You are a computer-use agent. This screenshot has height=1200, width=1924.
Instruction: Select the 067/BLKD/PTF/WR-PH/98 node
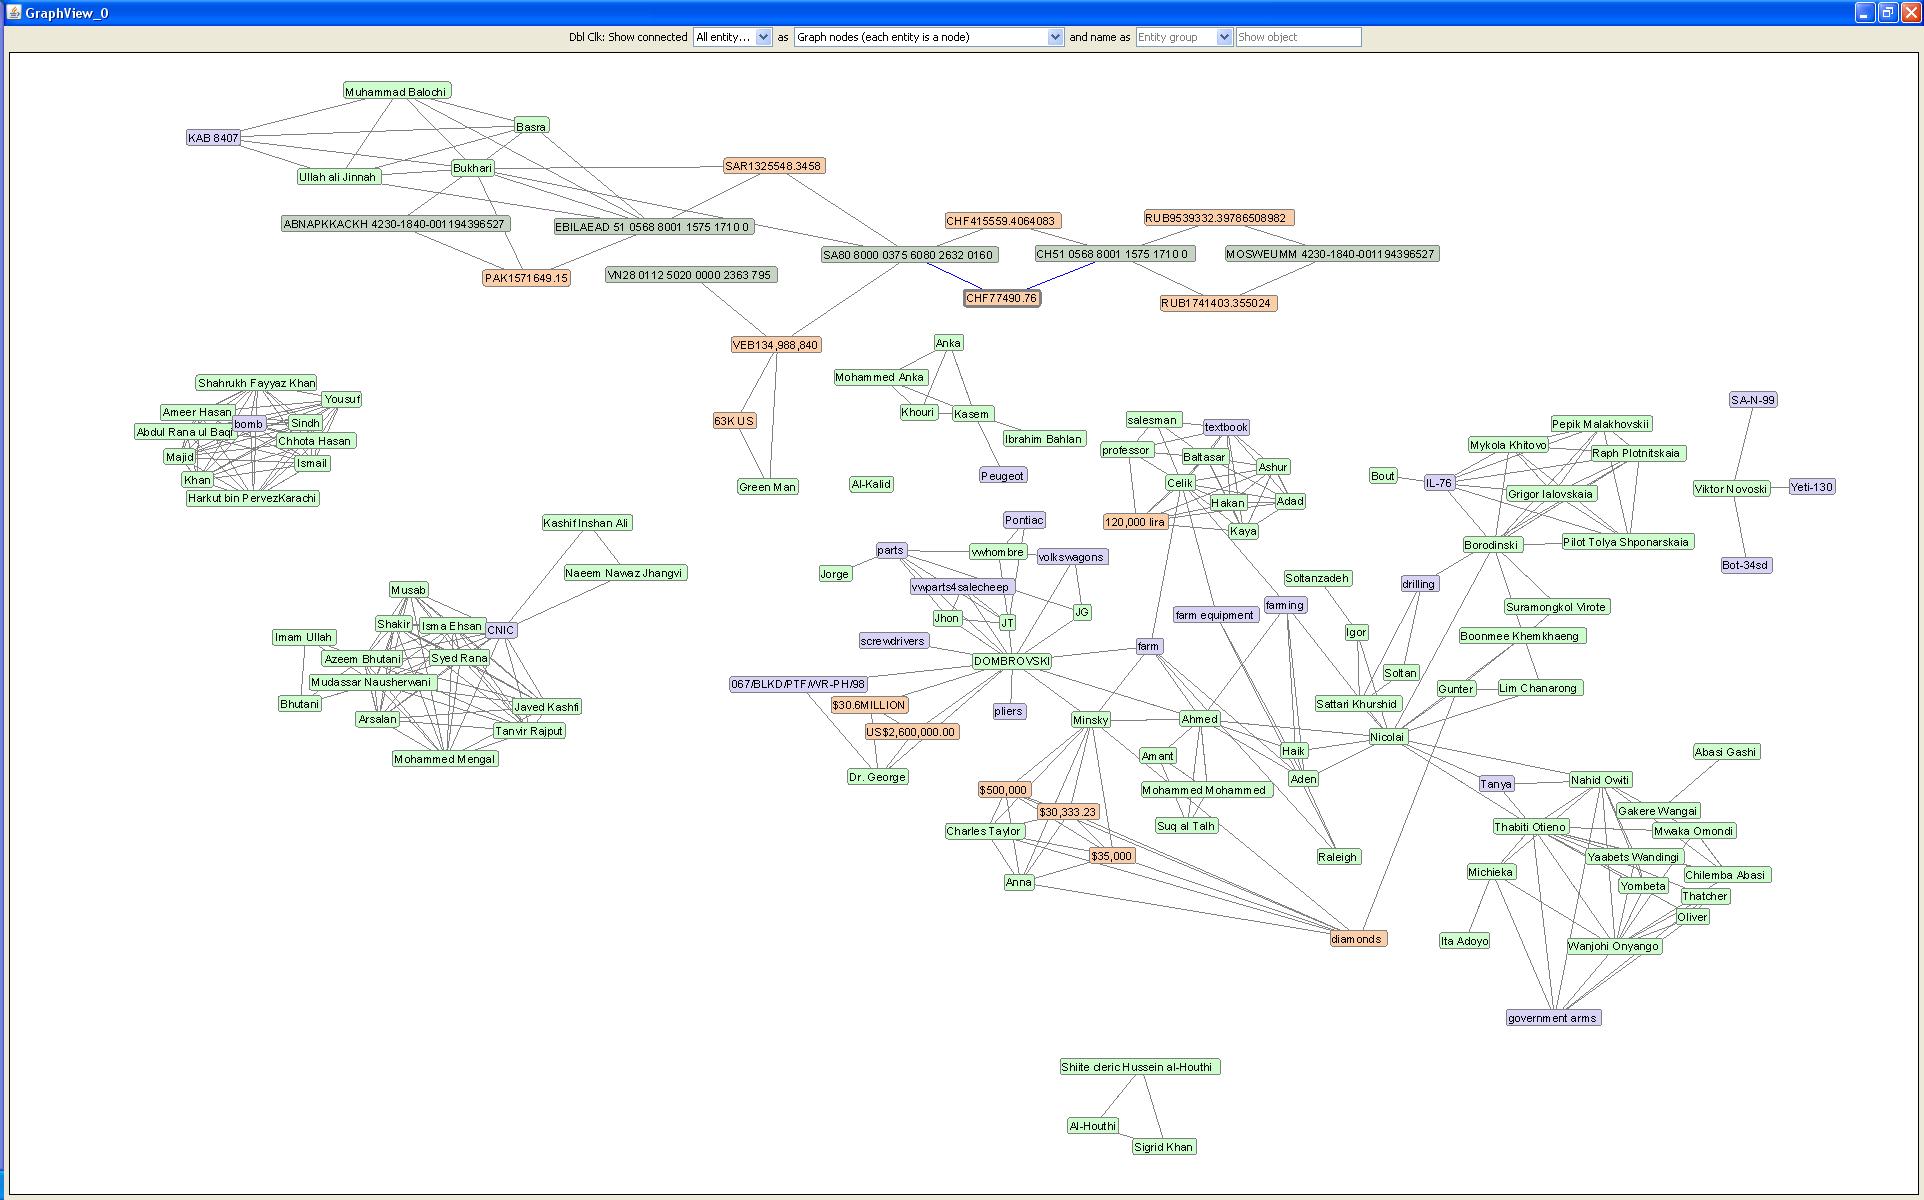pyautogui.click(x=798, y=684)
